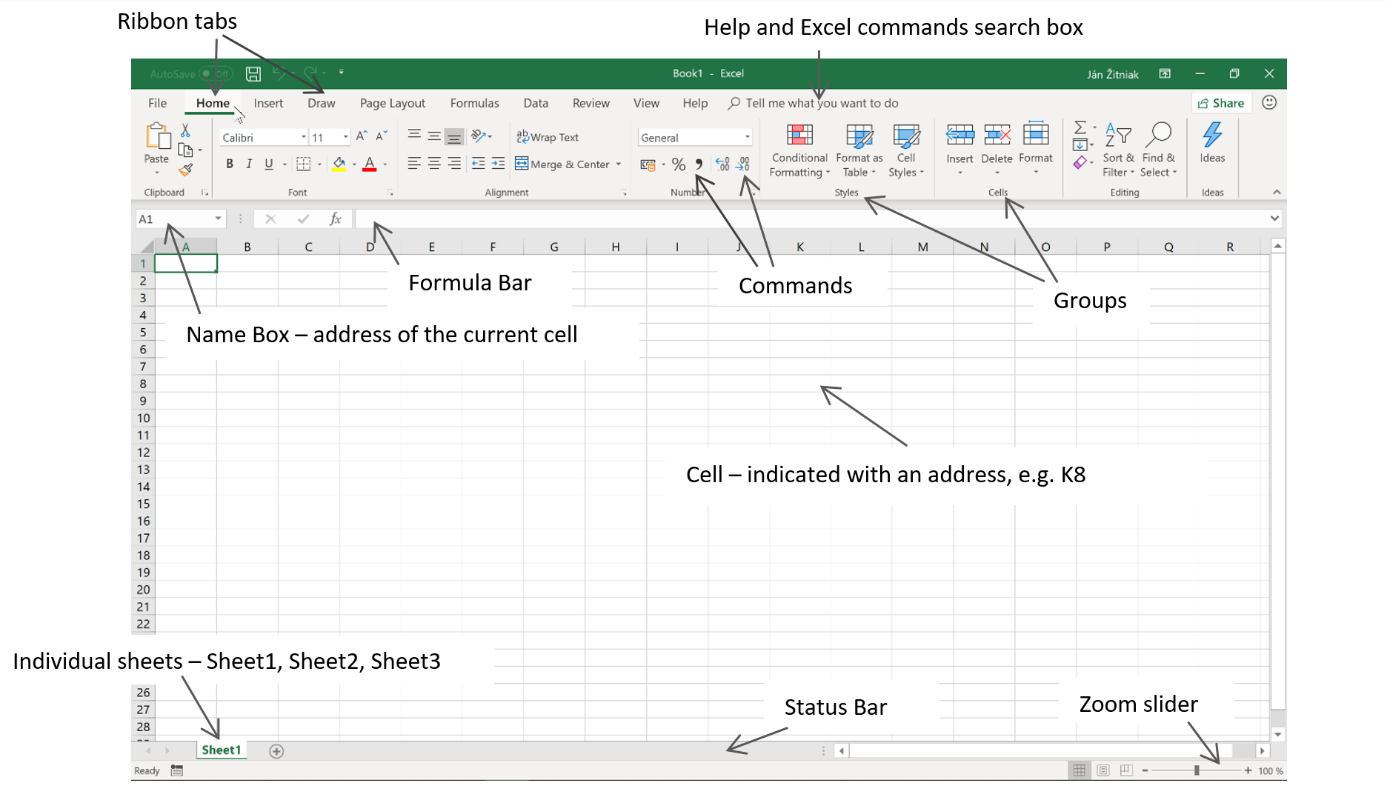Open the File tab
The width and height of the screenshot is (1387, 800).
157,103
